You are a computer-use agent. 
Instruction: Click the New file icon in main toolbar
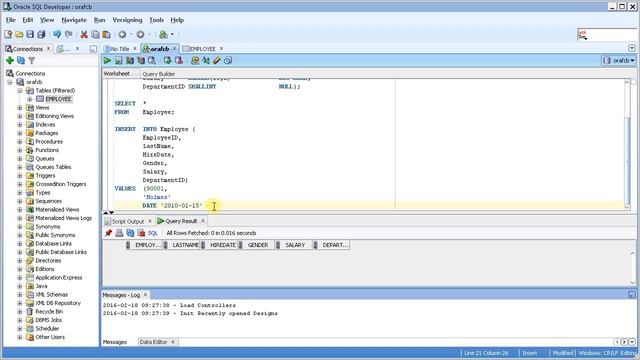coord(8,35)
